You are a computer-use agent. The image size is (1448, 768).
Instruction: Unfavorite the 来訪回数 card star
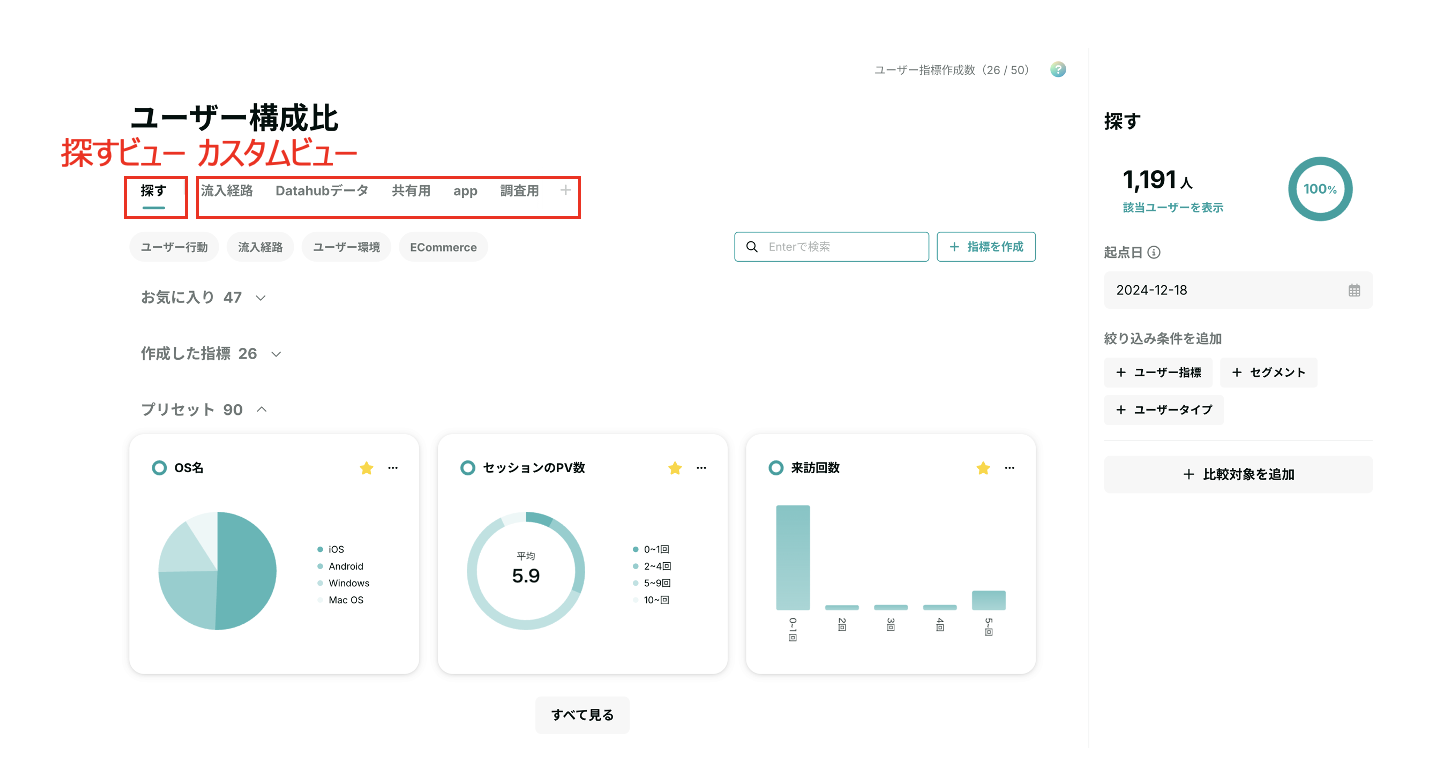pyautogui.click(x=983, y=468)
